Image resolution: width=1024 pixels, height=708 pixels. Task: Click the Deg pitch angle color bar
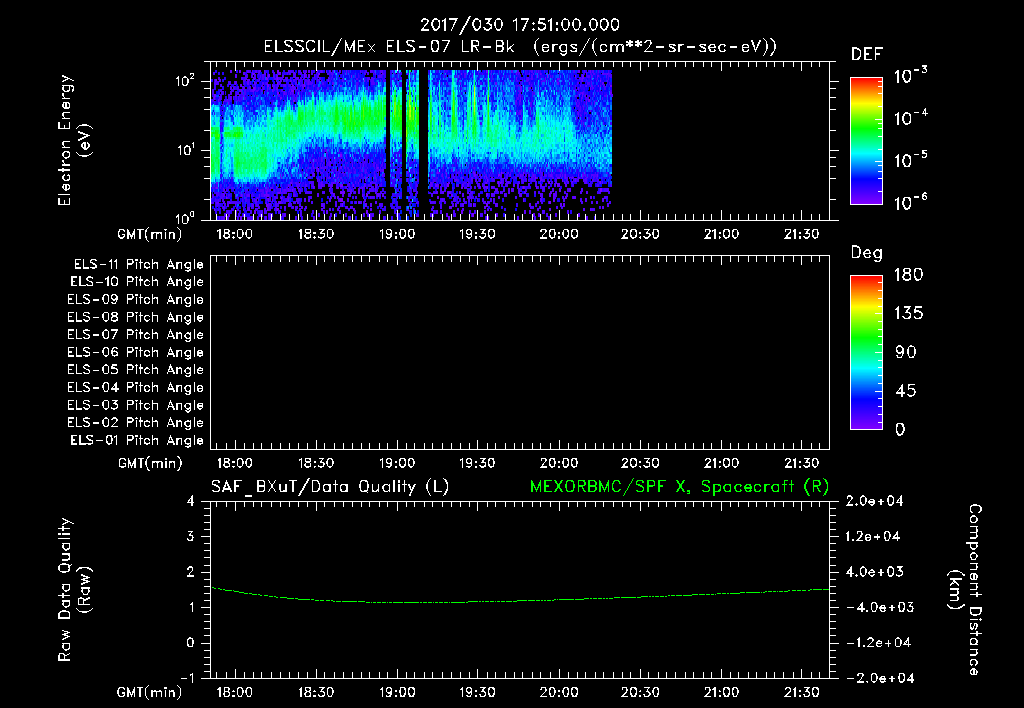[x=866, y=352]
